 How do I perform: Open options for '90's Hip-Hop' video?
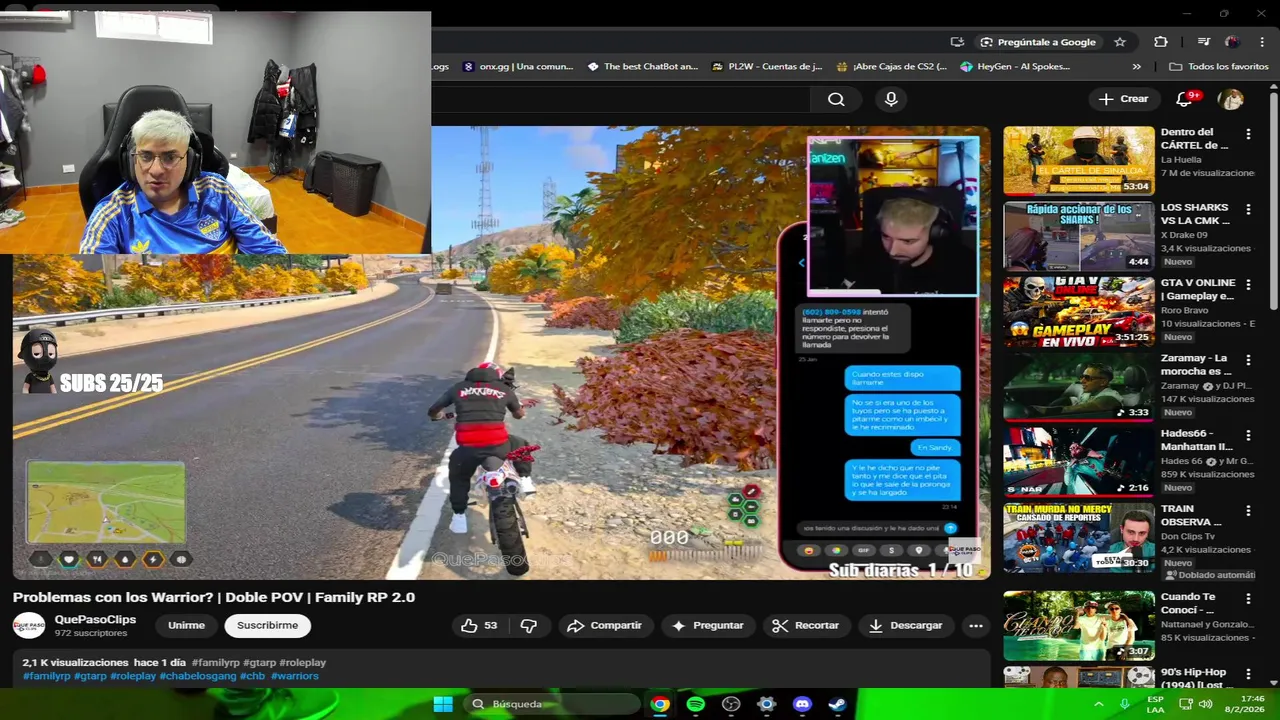[1248, 674]
